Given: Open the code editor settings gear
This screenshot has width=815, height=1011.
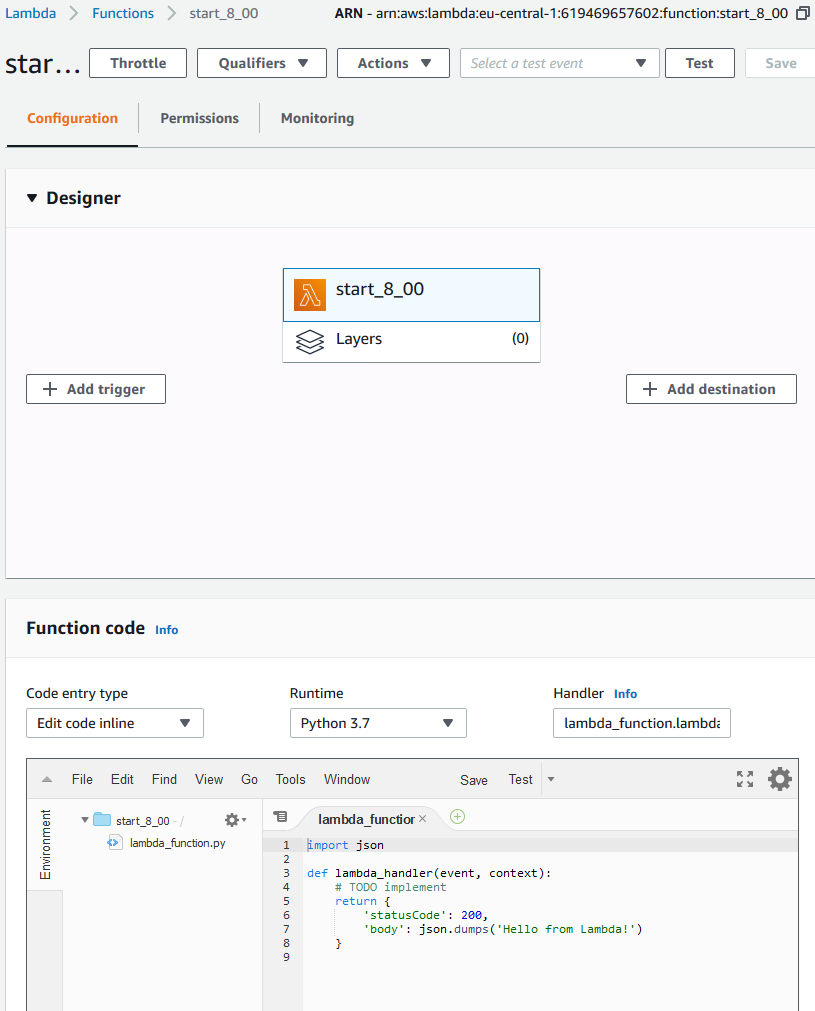Looking at the screenshot, I should 780,779.
